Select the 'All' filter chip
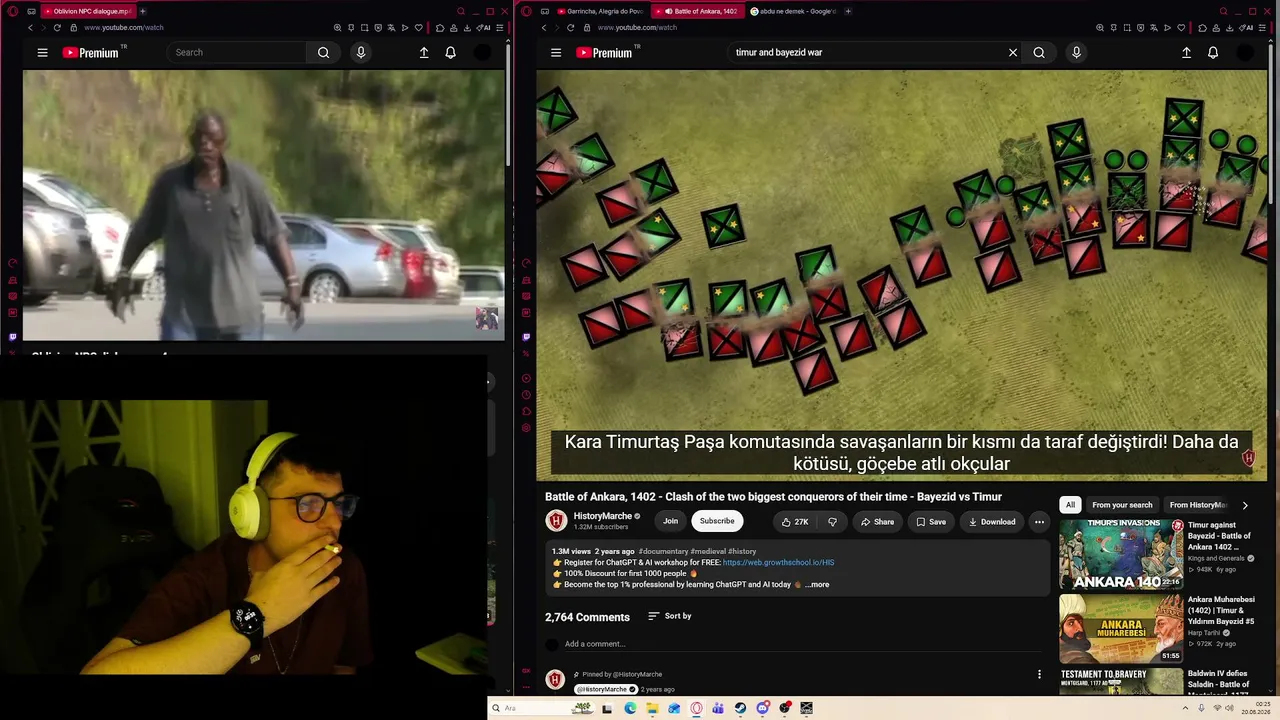This screenshot has height=720, width=1280. coord(1070,505)
